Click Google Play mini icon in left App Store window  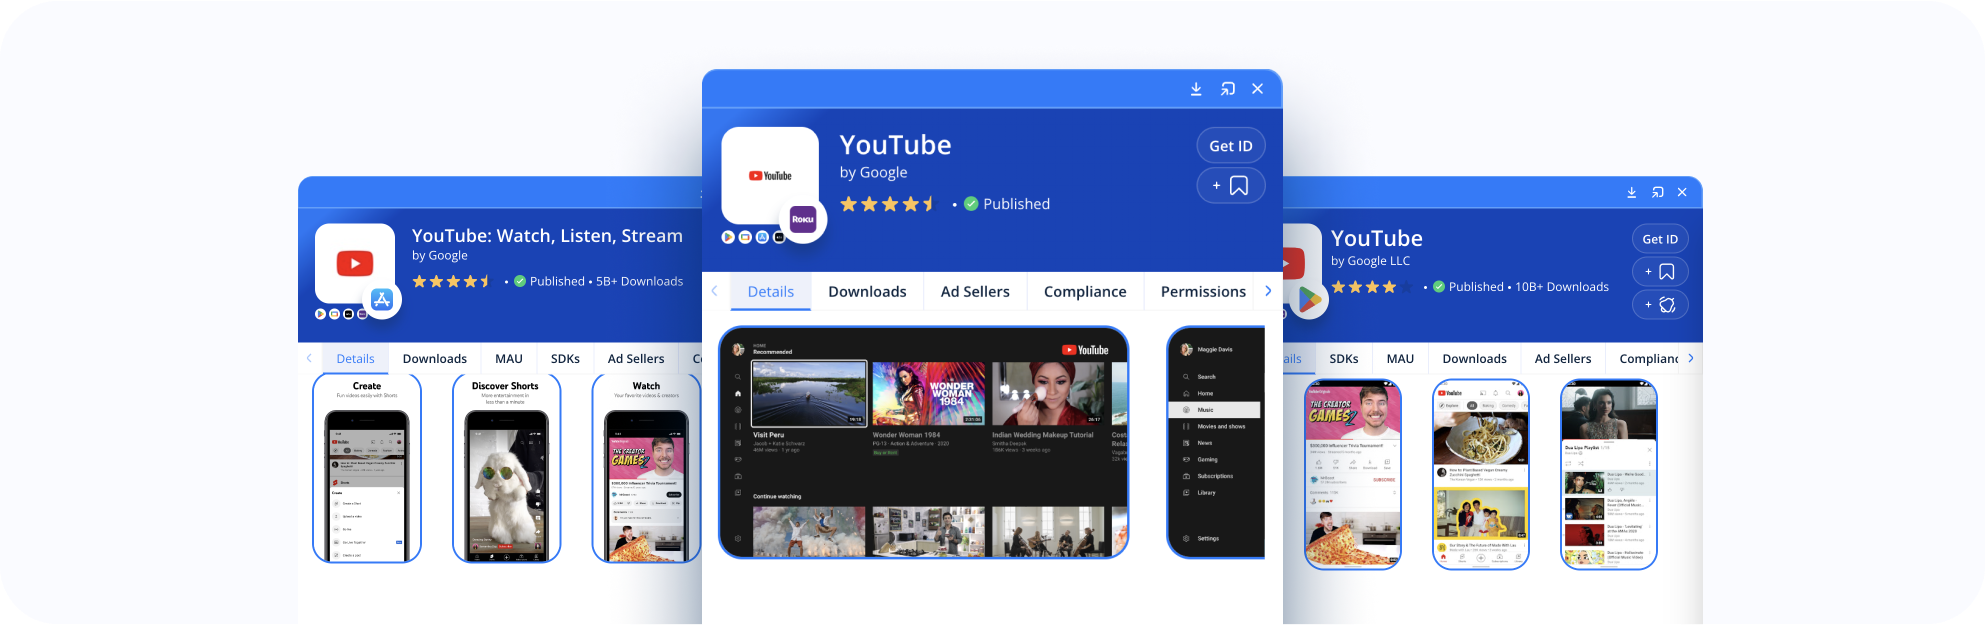click(320, 314)
